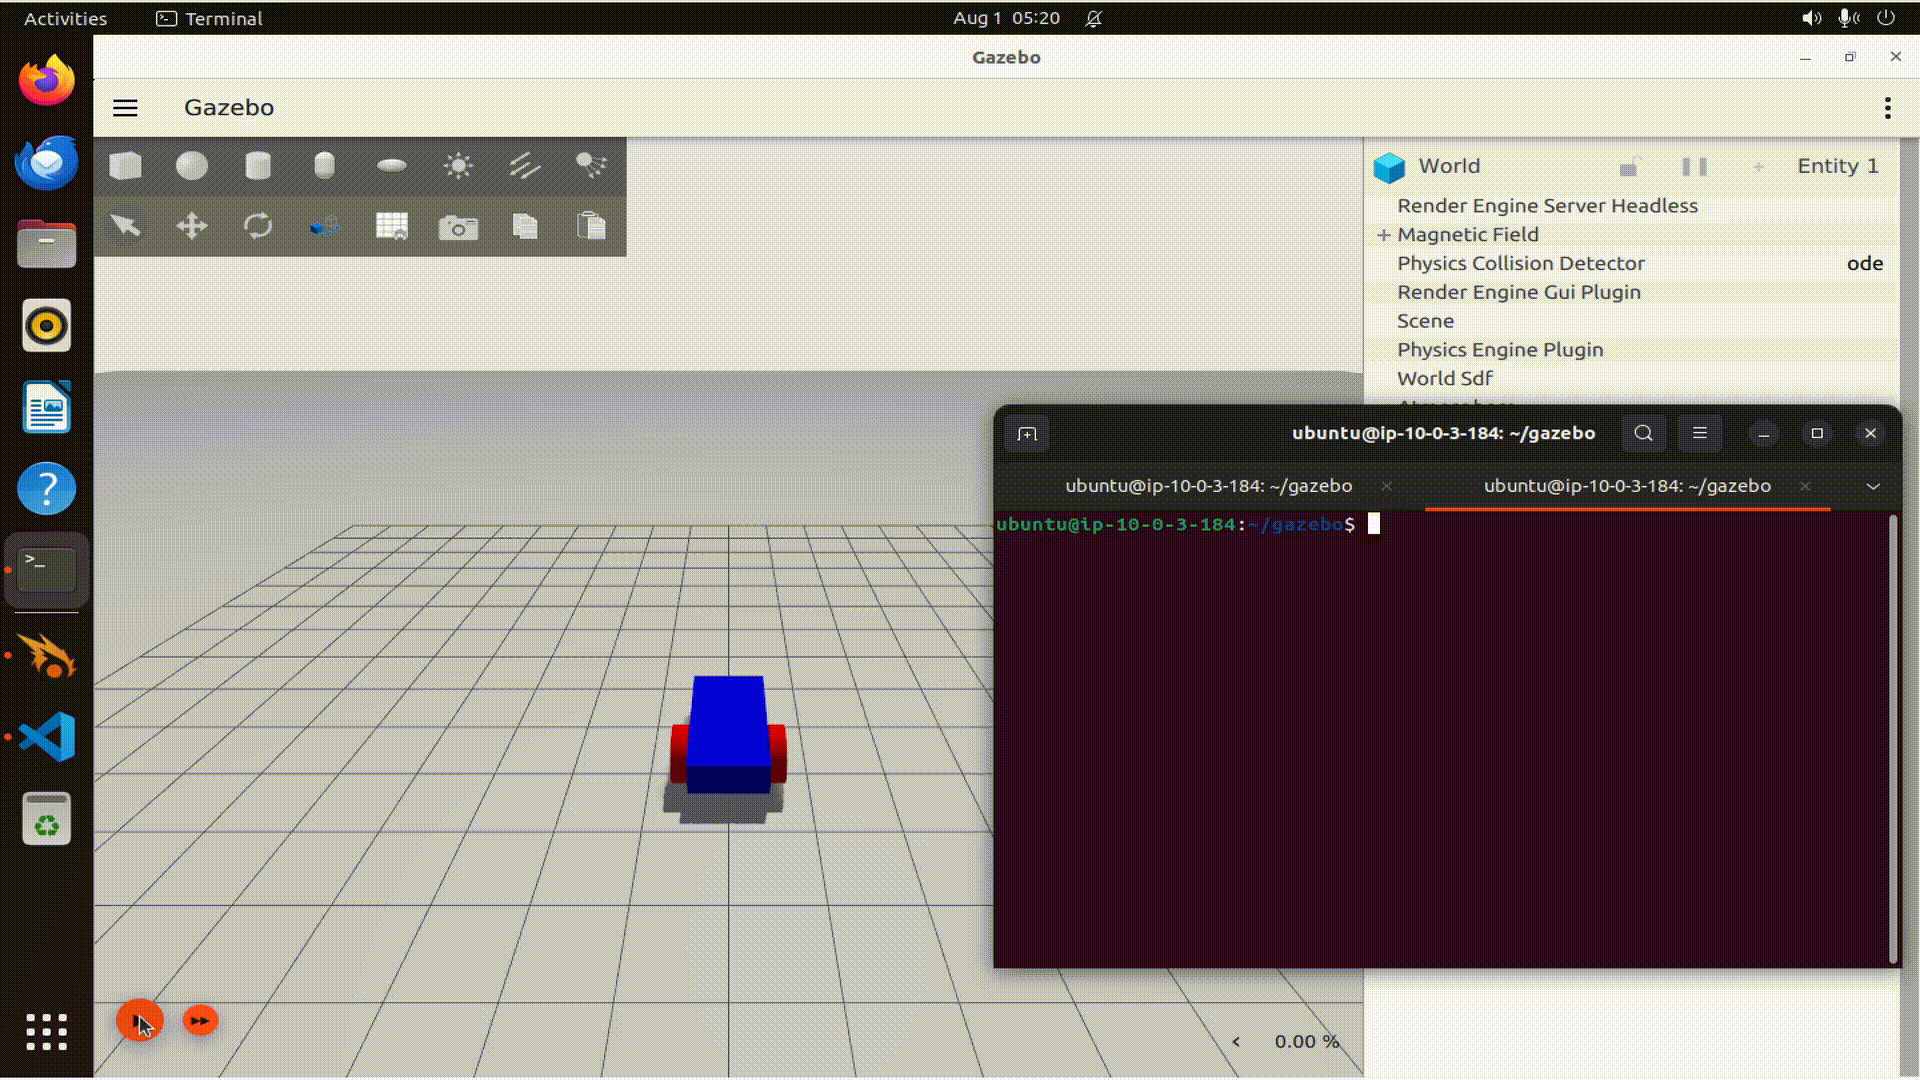
Task: Switch to the first terminal tab
Action: point(1209,486)
